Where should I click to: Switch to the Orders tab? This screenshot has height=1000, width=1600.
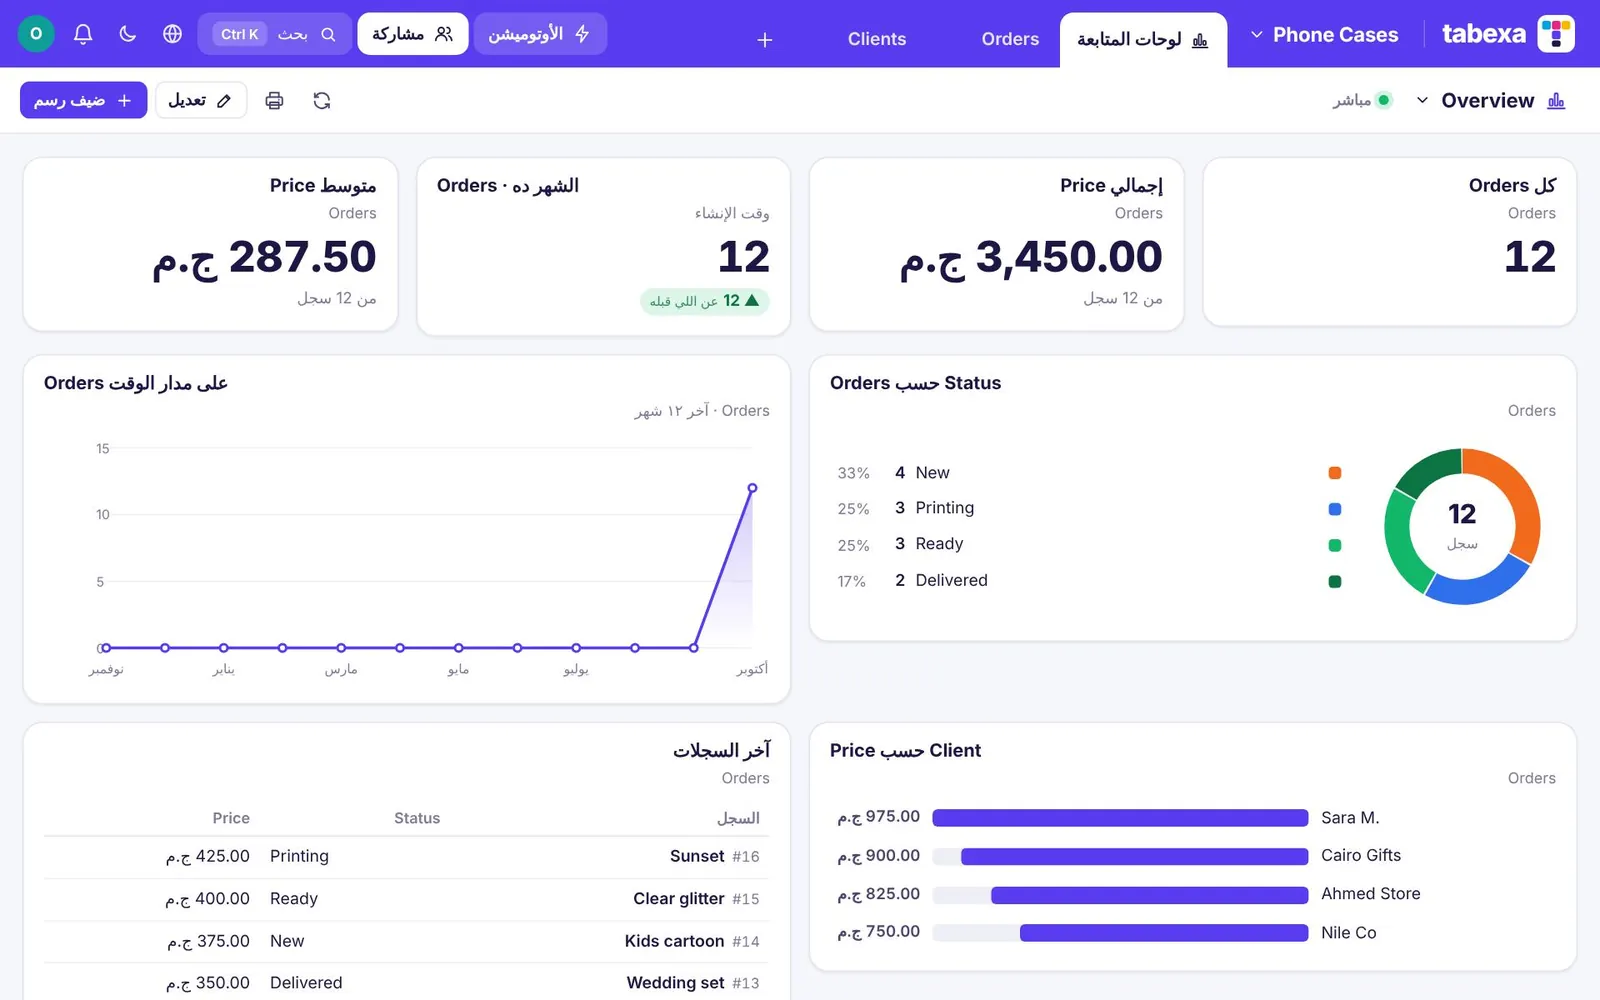point(1010,39)
